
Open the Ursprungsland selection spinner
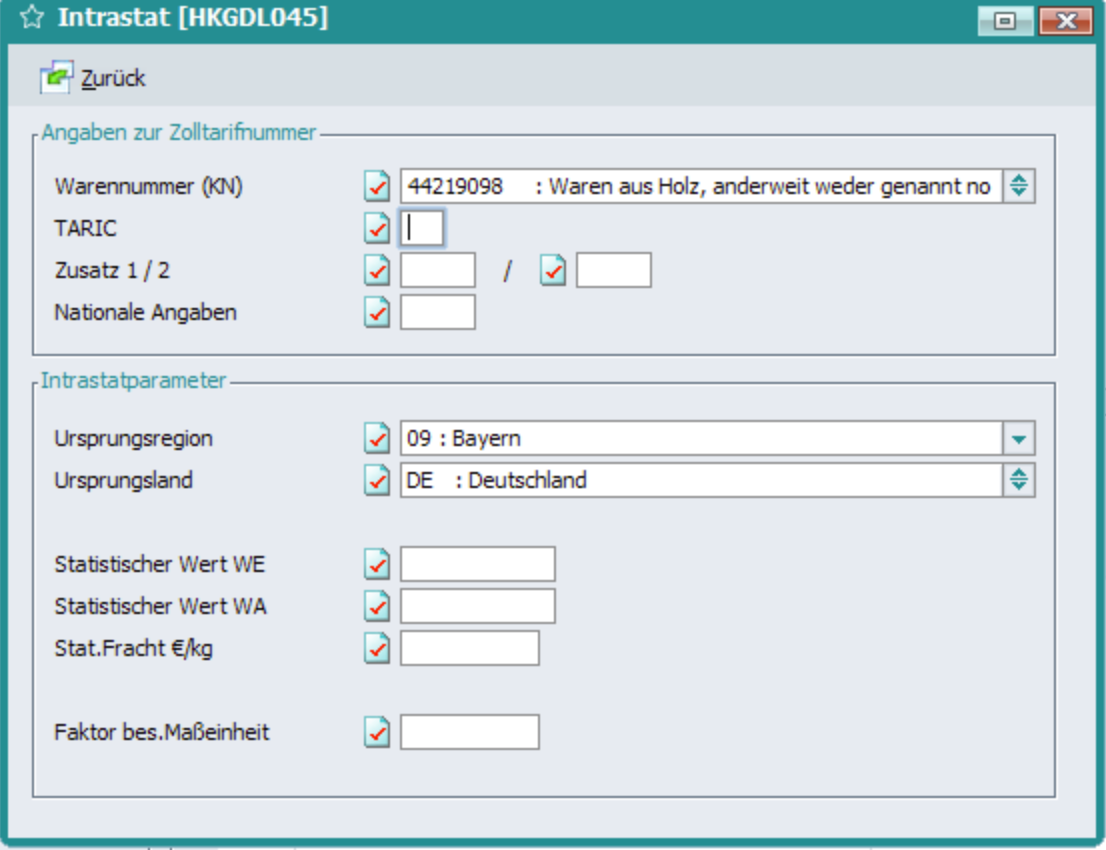[1018, 480]
